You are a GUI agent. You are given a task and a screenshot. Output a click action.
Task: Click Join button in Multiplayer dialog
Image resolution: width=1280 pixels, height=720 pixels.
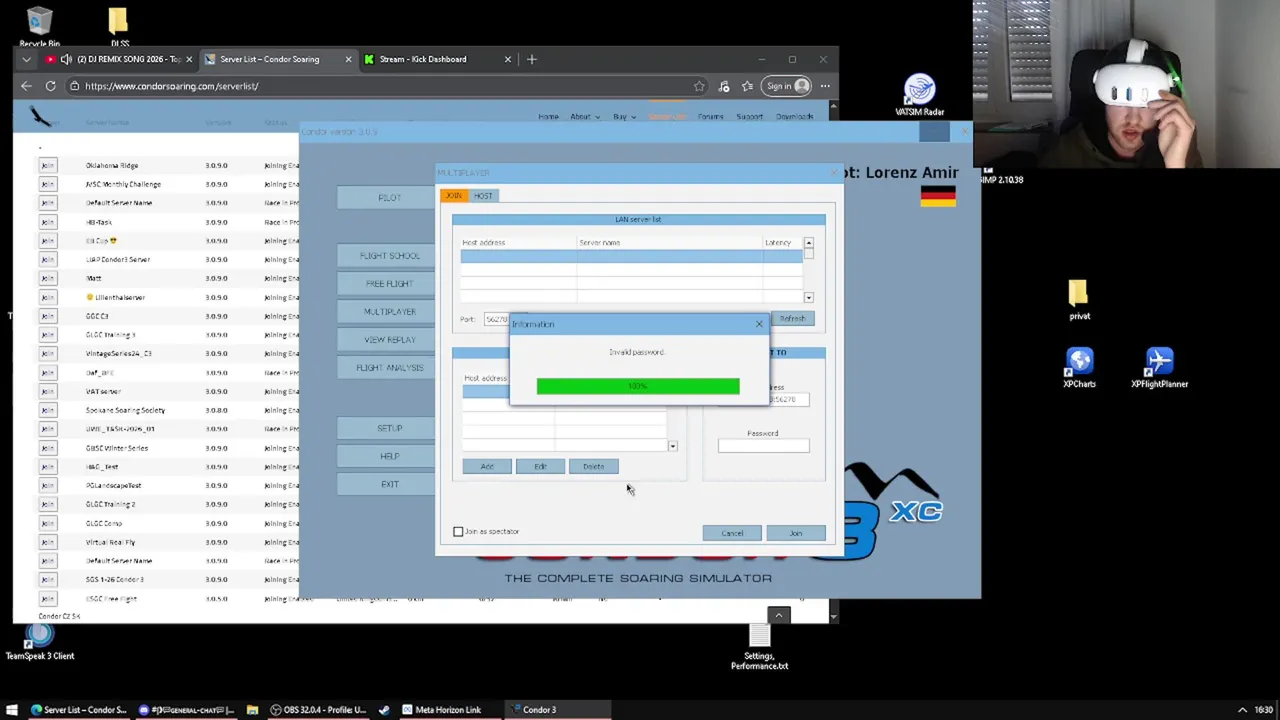796,533
